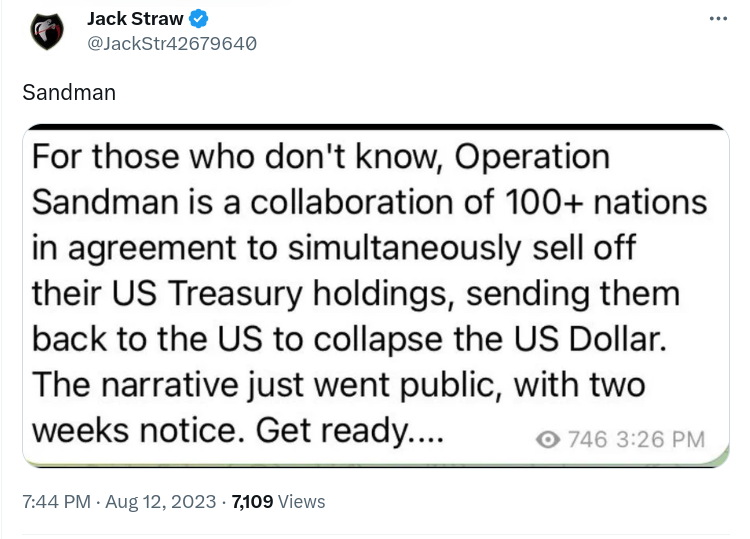Screen dimensions: 750x539
Task: Open the embedded Operation Sandman screenshot
Action: pos(375,295)
